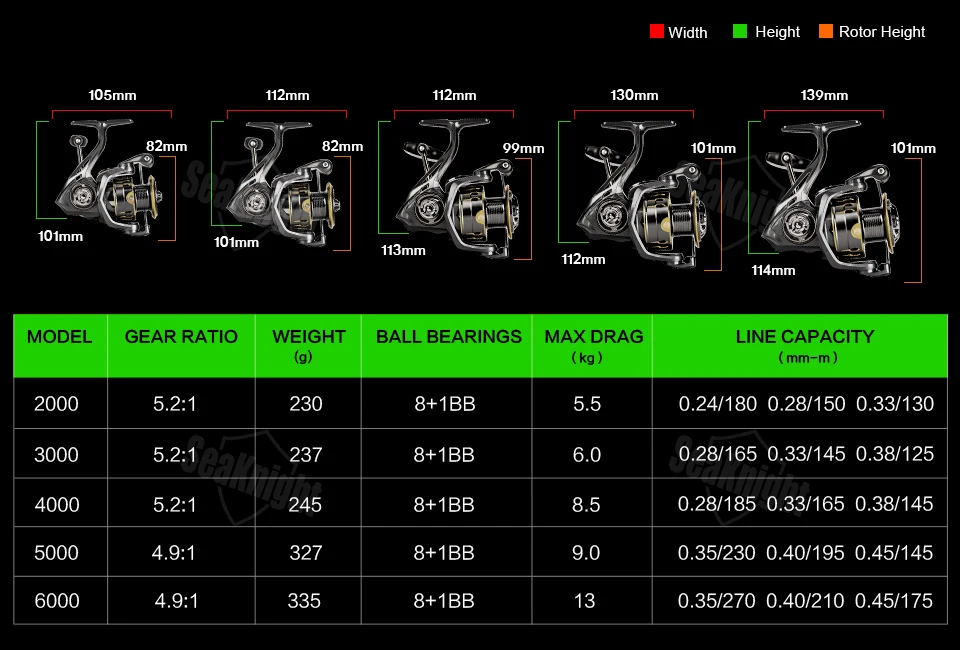The height and width of the screenshot is (650, 960).
Task: Click the 4.9:1 gear ratio for model 5000
Action: [174, 553]
